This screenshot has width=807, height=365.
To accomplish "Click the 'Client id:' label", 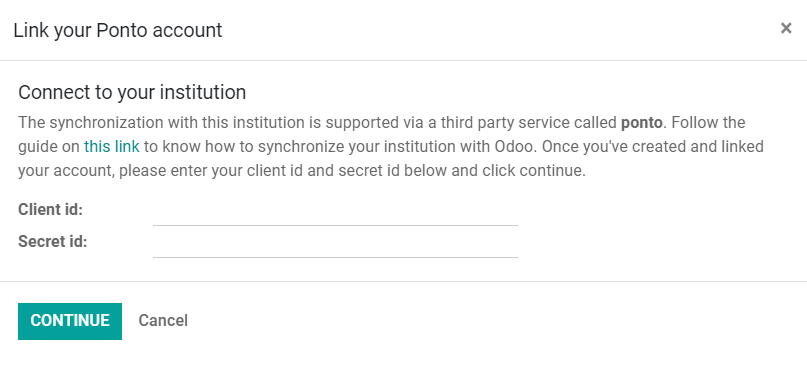I will [x=50, y=210].
